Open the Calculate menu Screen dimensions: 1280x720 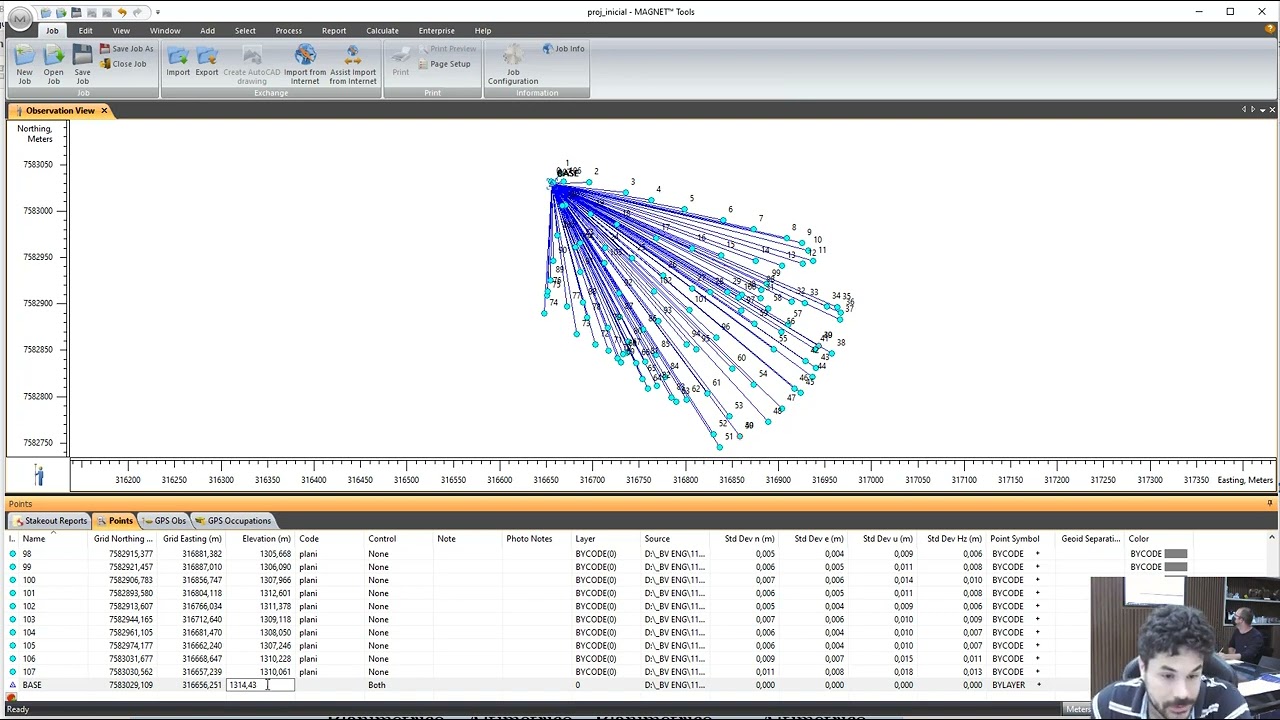(382, 30)
